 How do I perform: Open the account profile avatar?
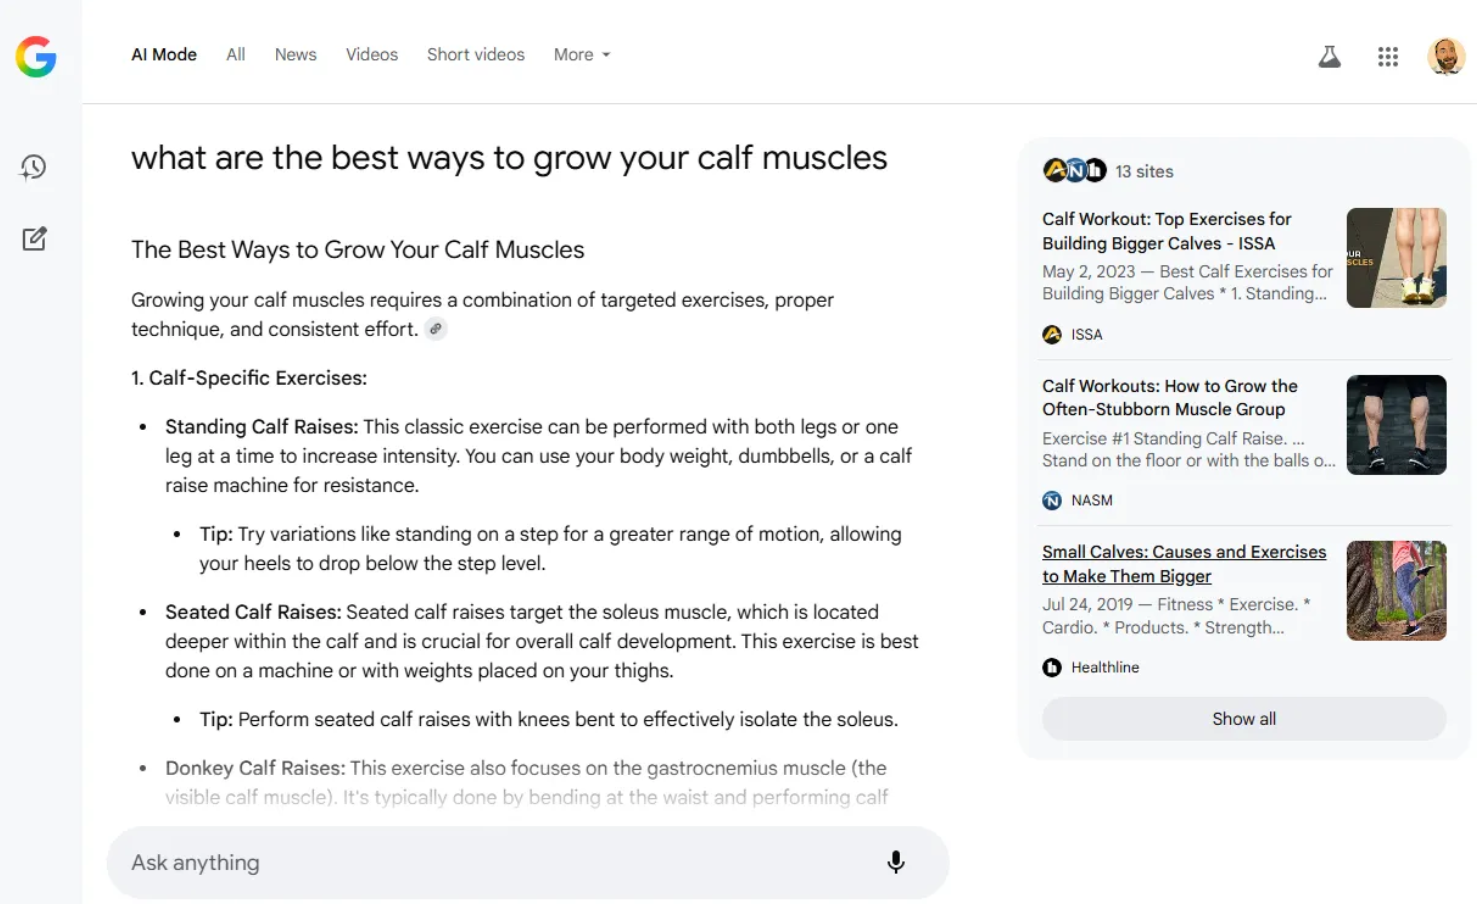[1446, 57]
